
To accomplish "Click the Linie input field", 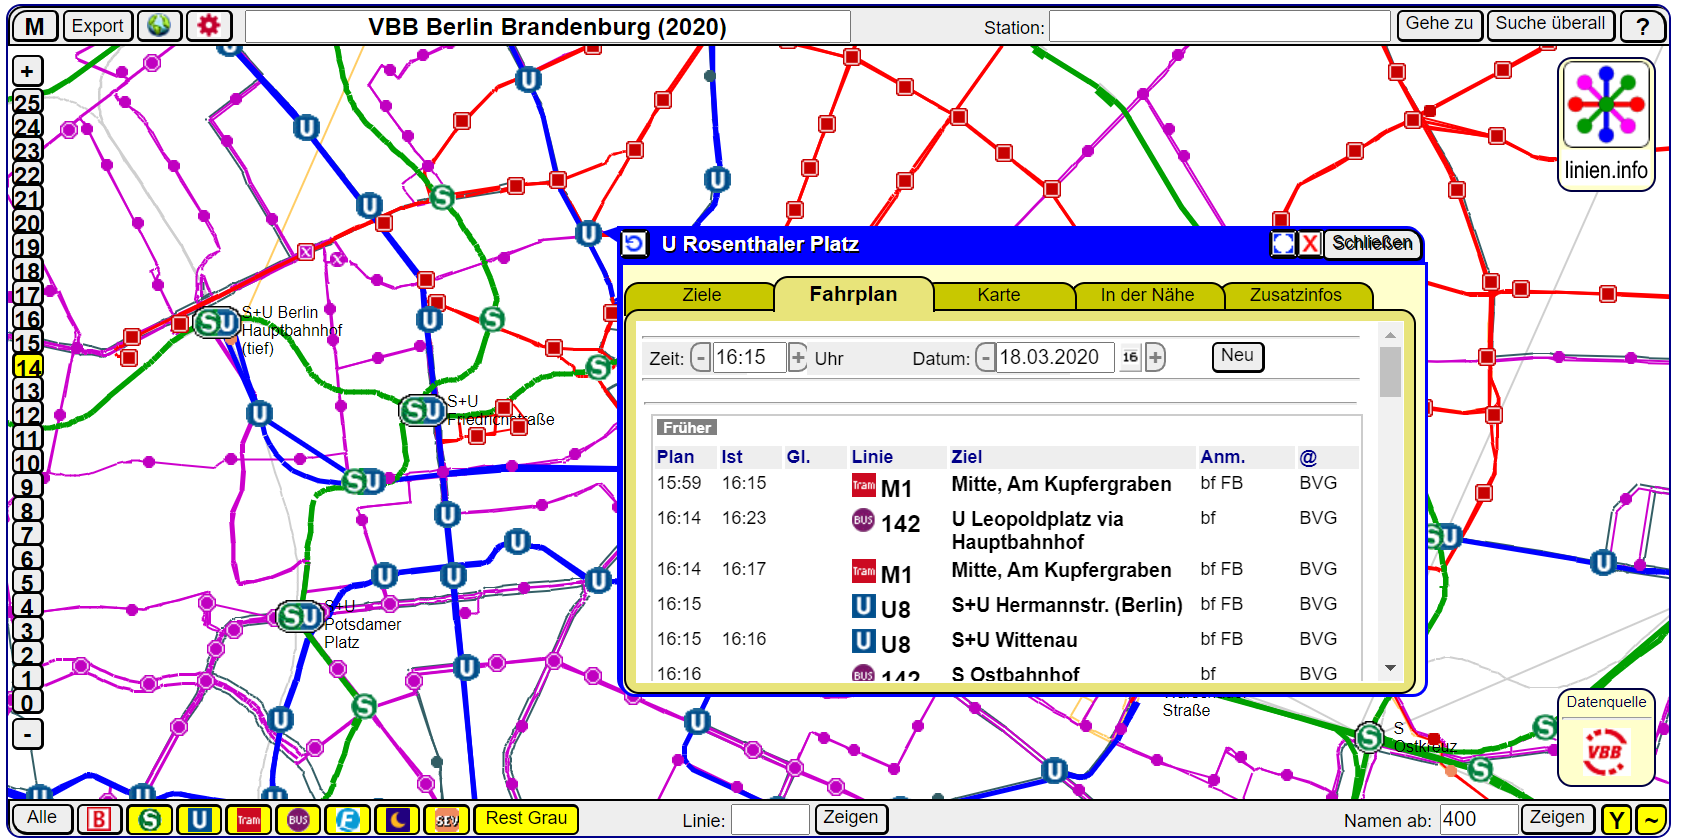I will 770,820.
